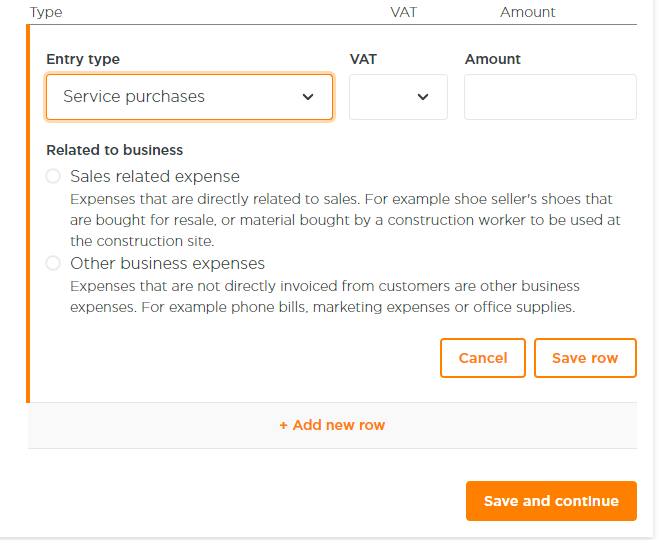Viewport: 659px width, 540px height.
Task: Click the Type column header
Action: click(x=46, y=12)
